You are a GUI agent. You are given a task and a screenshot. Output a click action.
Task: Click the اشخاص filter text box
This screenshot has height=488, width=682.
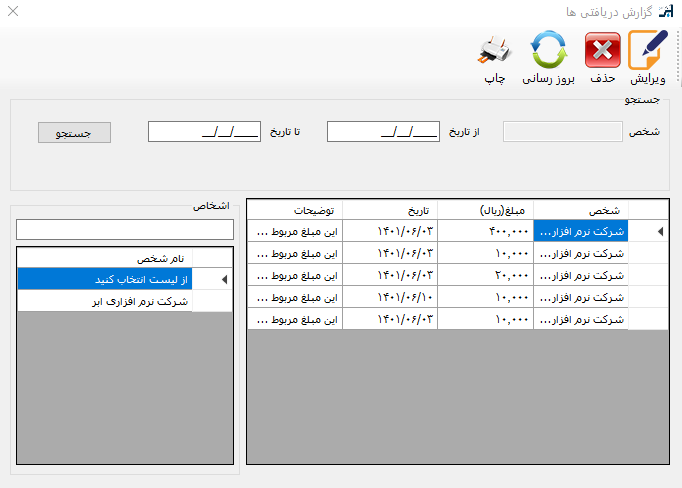123,230
